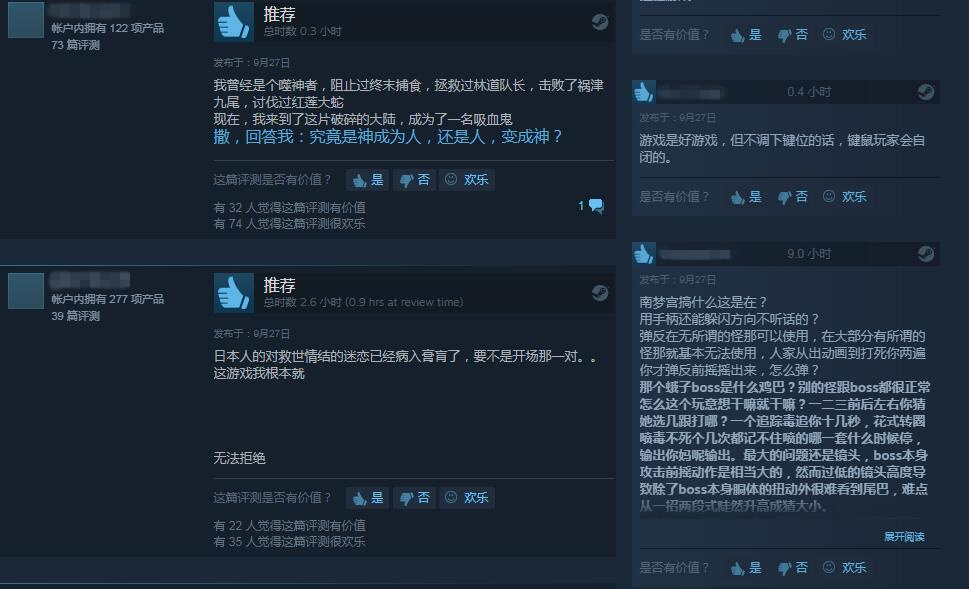
Task: Mark the 0.4 小时 review as 欢乐
Action: 845,197
